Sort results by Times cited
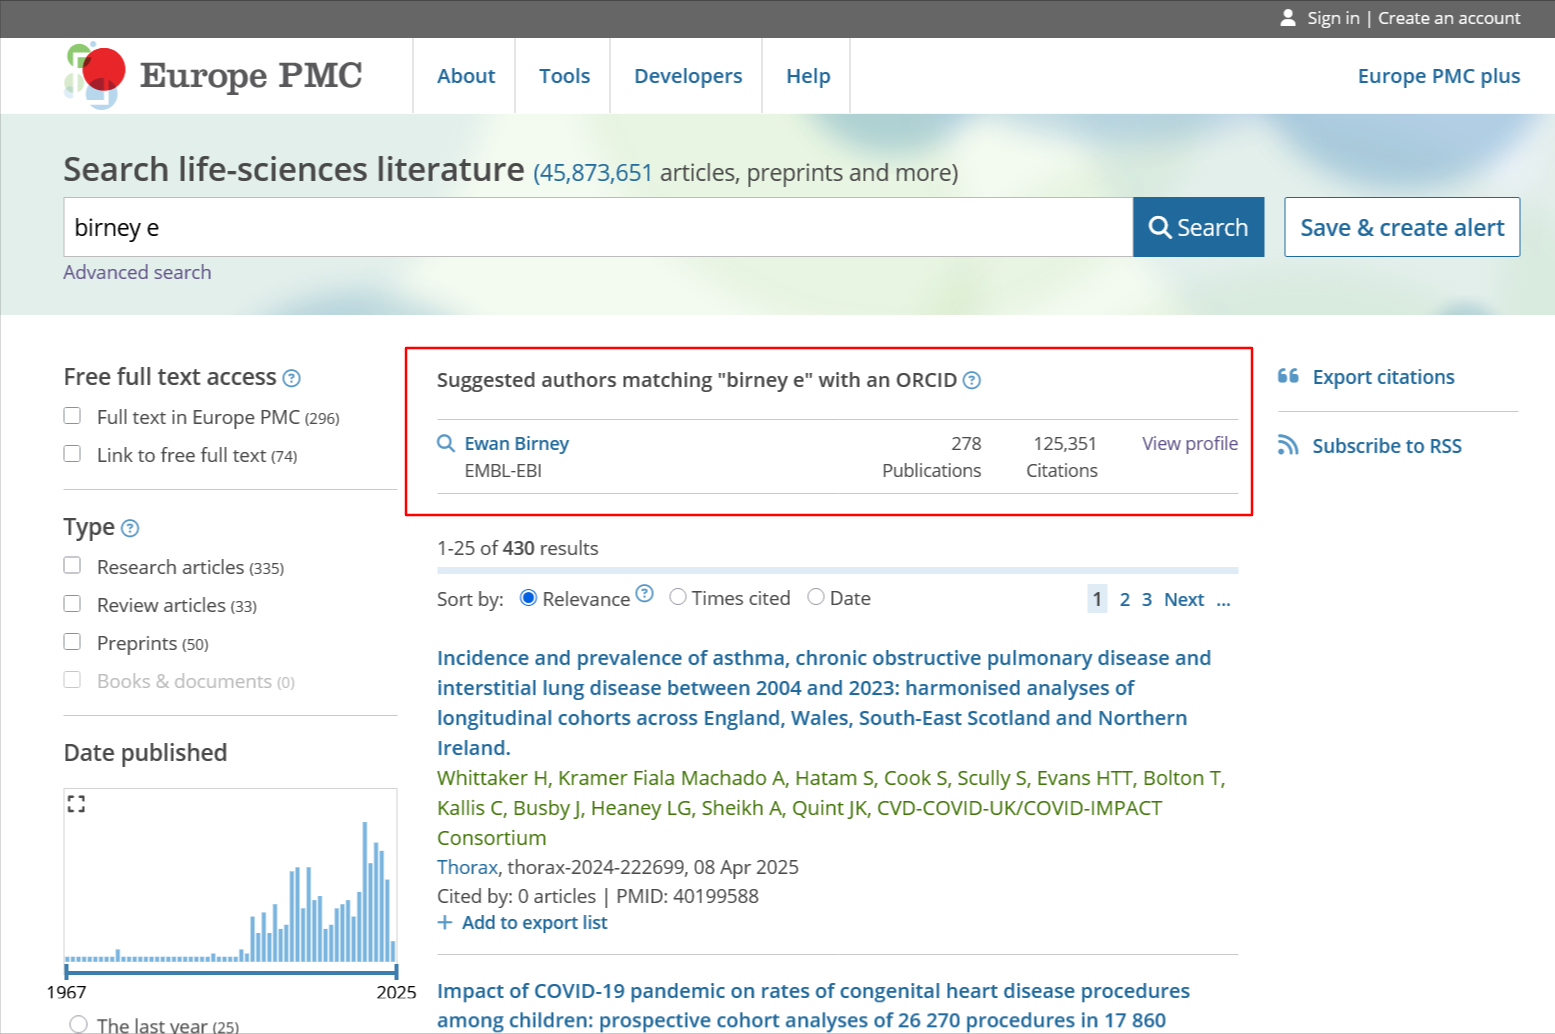The height and width of the screenshot is (1034, 1555). point(678,597)
